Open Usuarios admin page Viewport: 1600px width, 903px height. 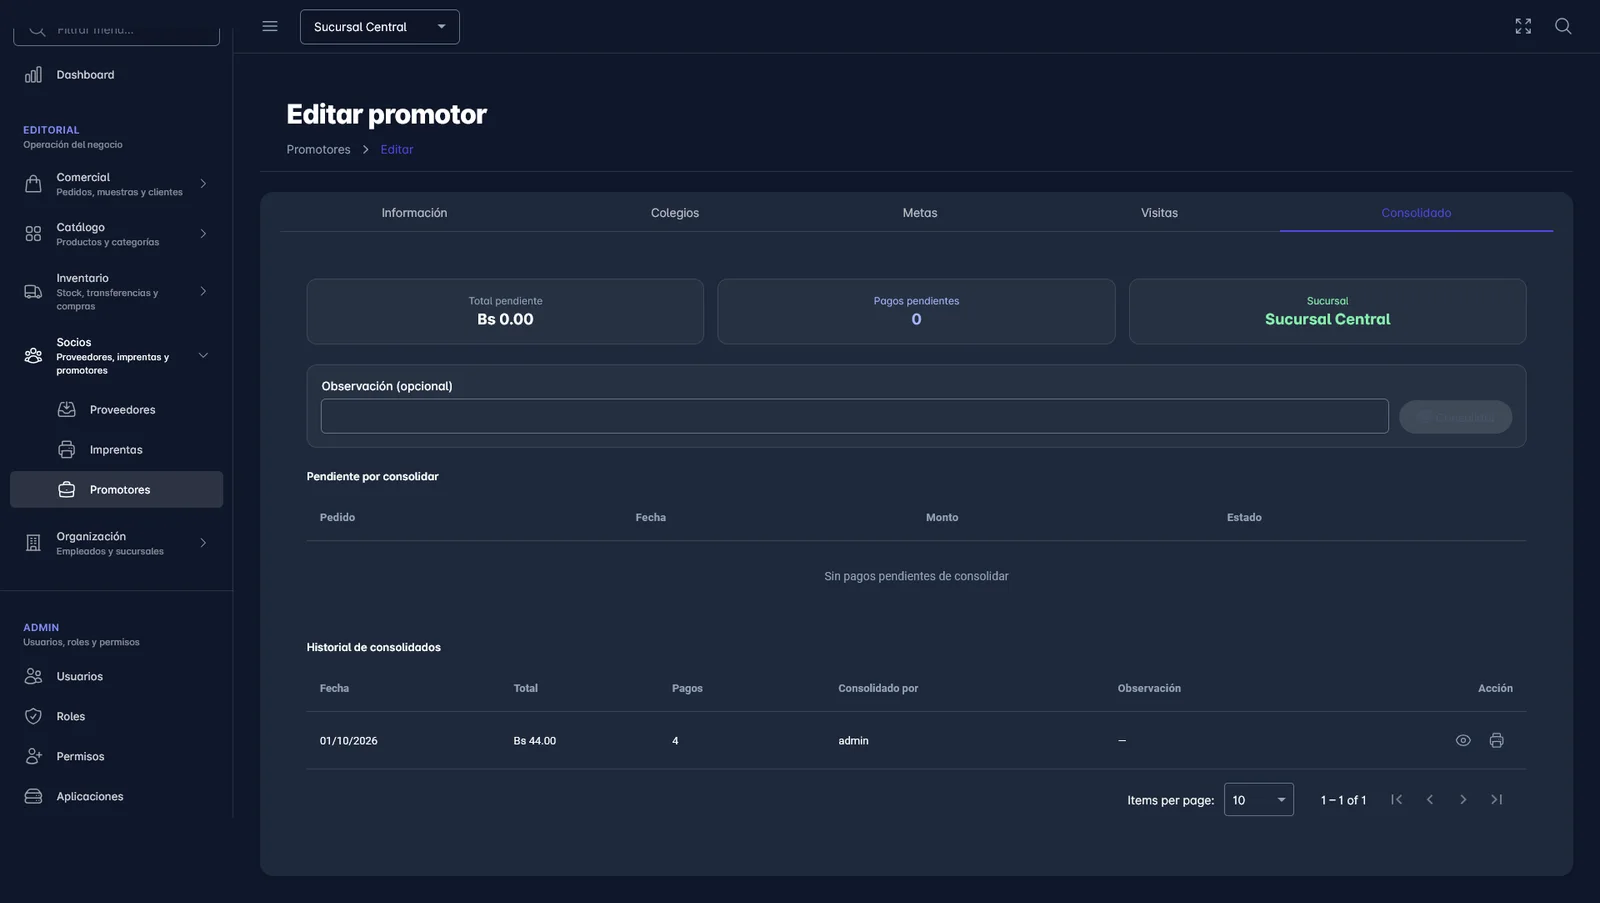(x=116, y=677)
